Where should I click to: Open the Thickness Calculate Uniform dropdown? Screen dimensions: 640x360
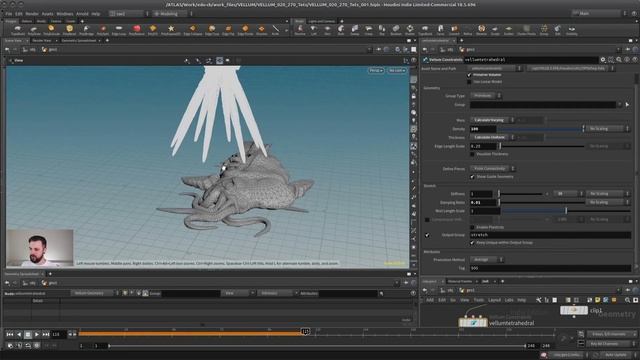coord(492,137)
